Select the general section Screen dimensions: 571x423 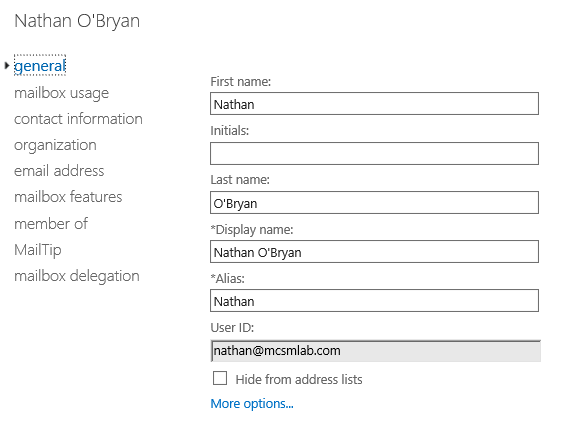click(40, 66)
